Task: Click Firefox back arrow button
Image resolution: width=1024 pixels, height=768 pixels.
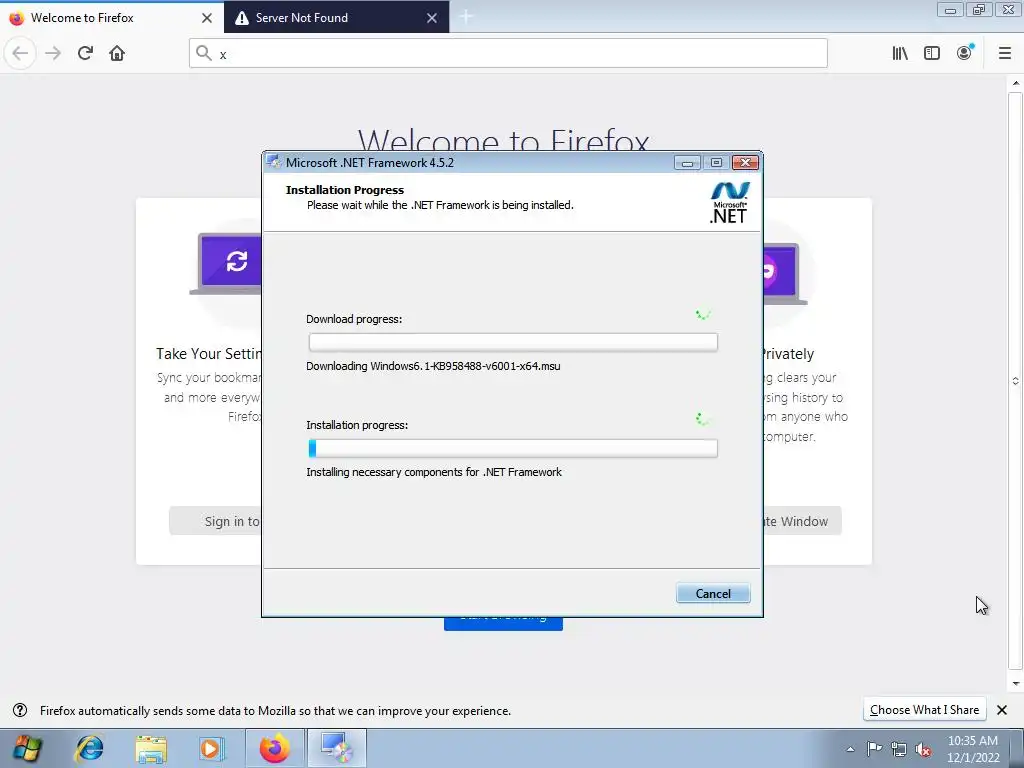Action: click(x=20, y=53)
